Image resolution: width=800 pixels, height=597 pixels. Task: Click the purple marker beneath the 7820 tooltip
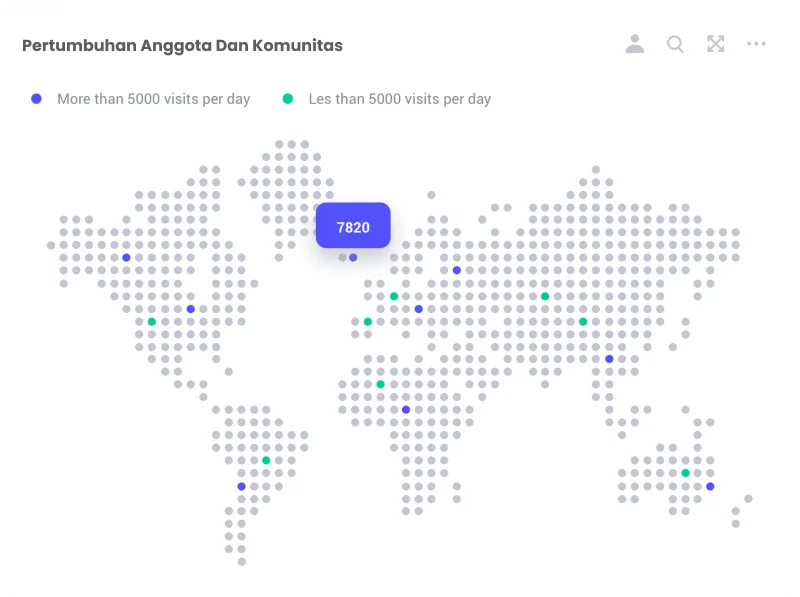point(353,258)
